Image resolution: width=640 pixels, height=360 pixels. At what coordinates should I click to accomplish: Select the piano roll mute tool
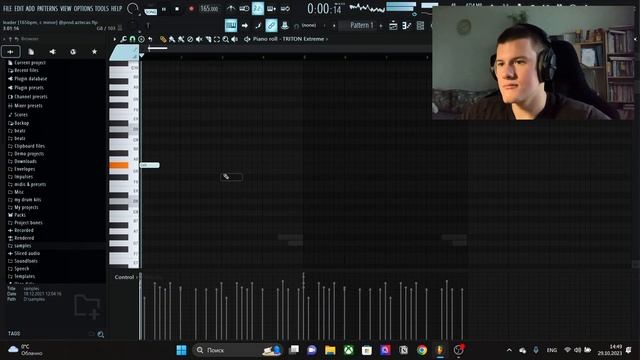click(x=199, y=39)
